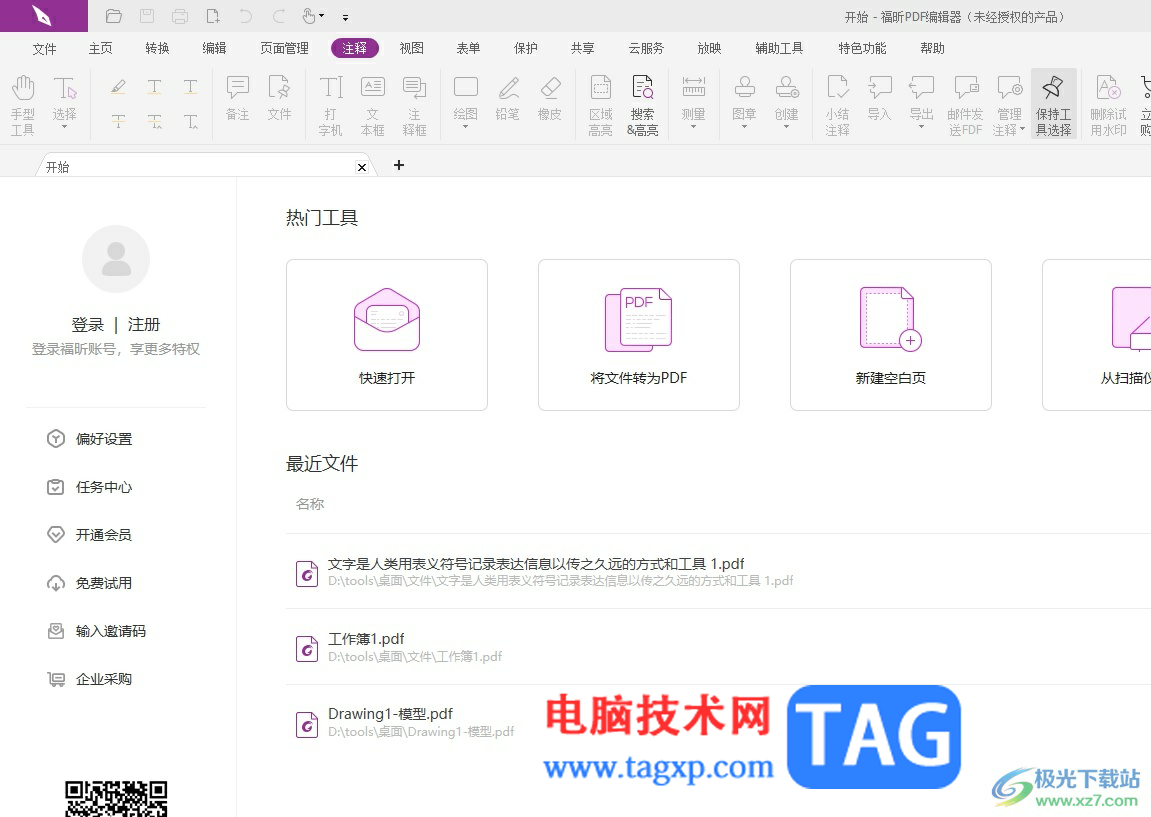
Task: Switch to Home (主页) tab
Action: (x=101, y=48)
